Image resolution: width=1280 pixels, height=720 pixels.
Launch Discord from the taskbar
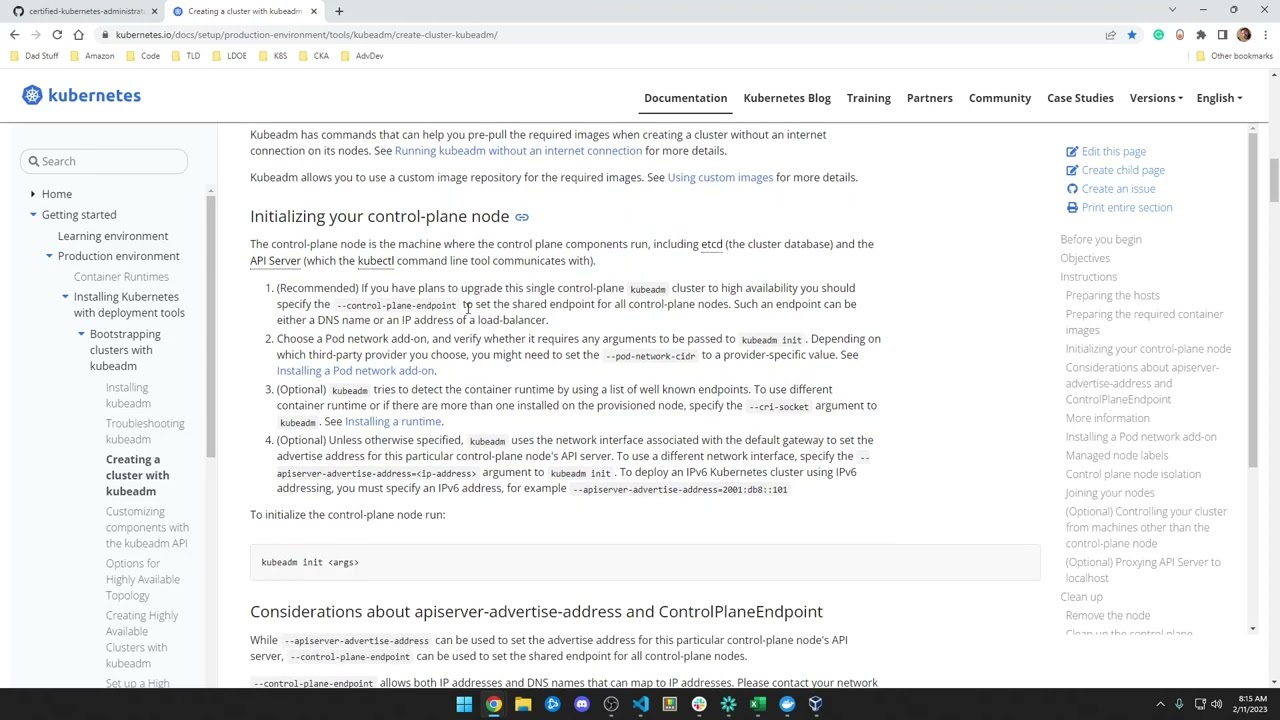coord(582,704)
